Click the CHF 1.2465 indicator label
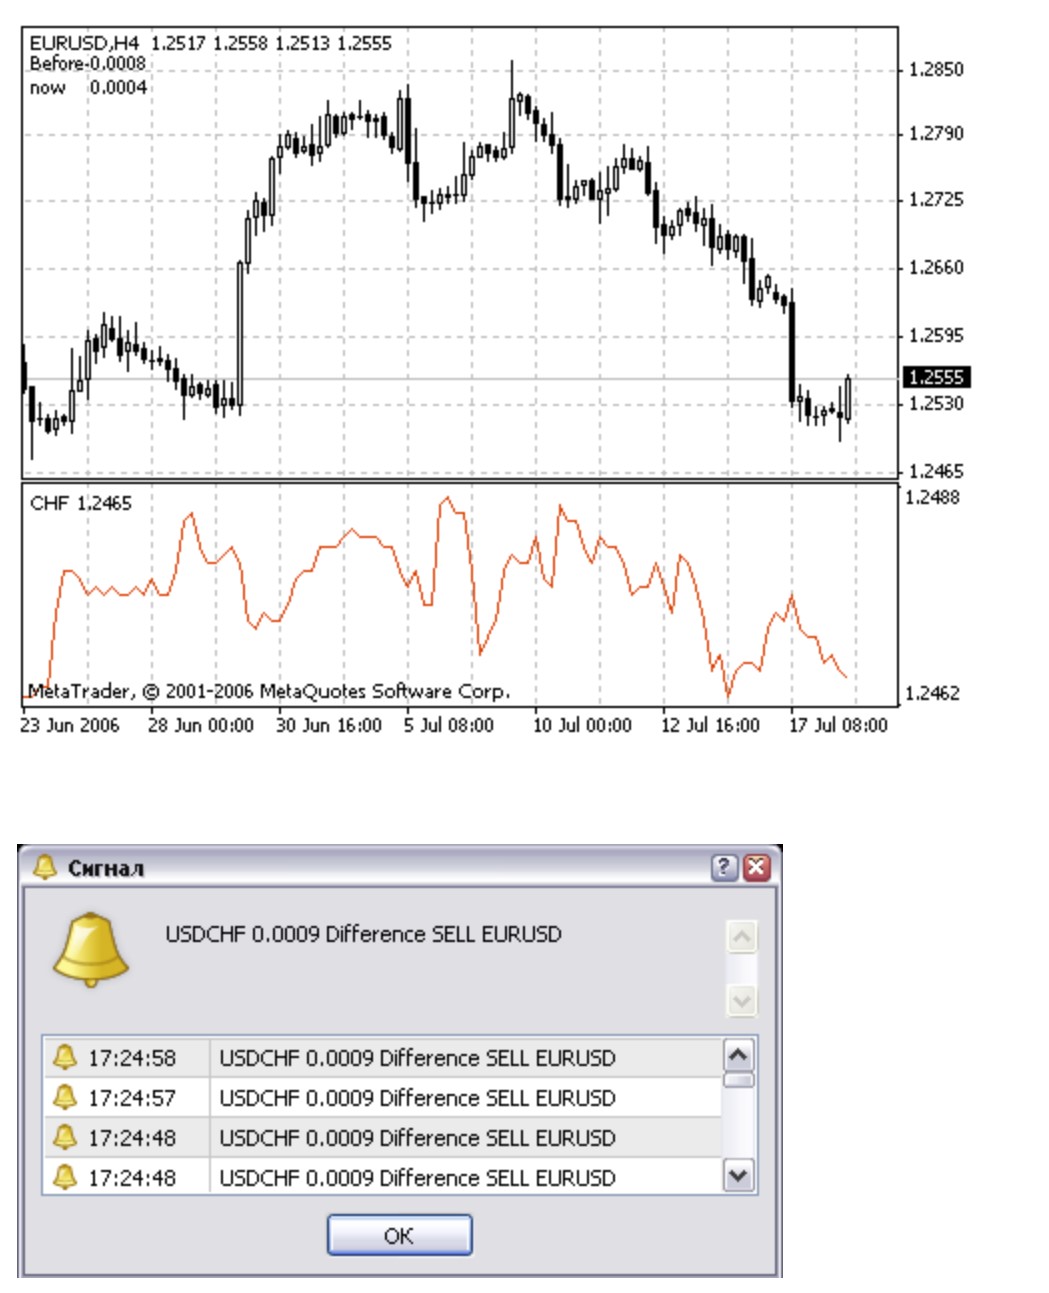The width and height of the screenshot is (1049, 1293). pos(80,503)
